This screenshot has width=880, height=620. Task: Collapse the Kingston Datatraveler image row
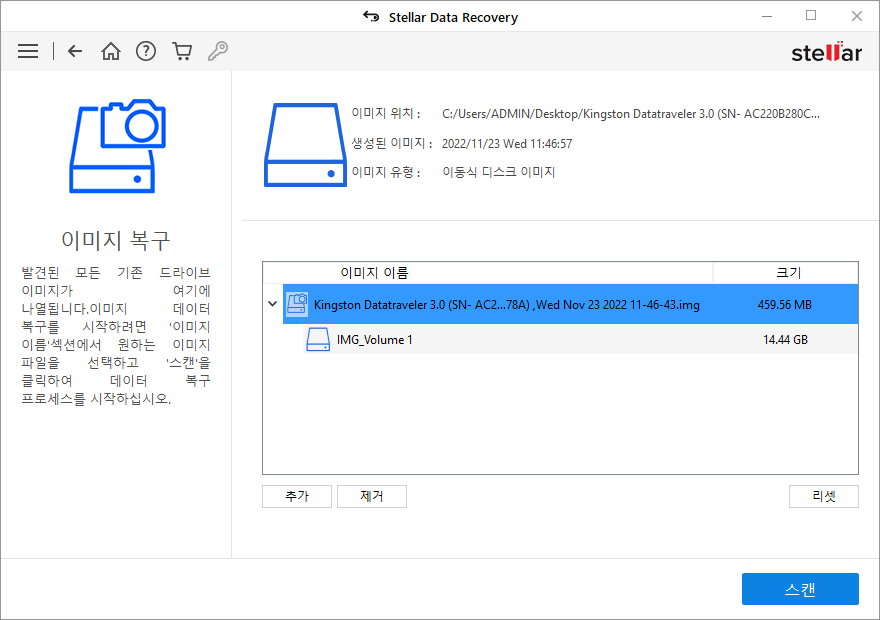click(x=273, y=304)
